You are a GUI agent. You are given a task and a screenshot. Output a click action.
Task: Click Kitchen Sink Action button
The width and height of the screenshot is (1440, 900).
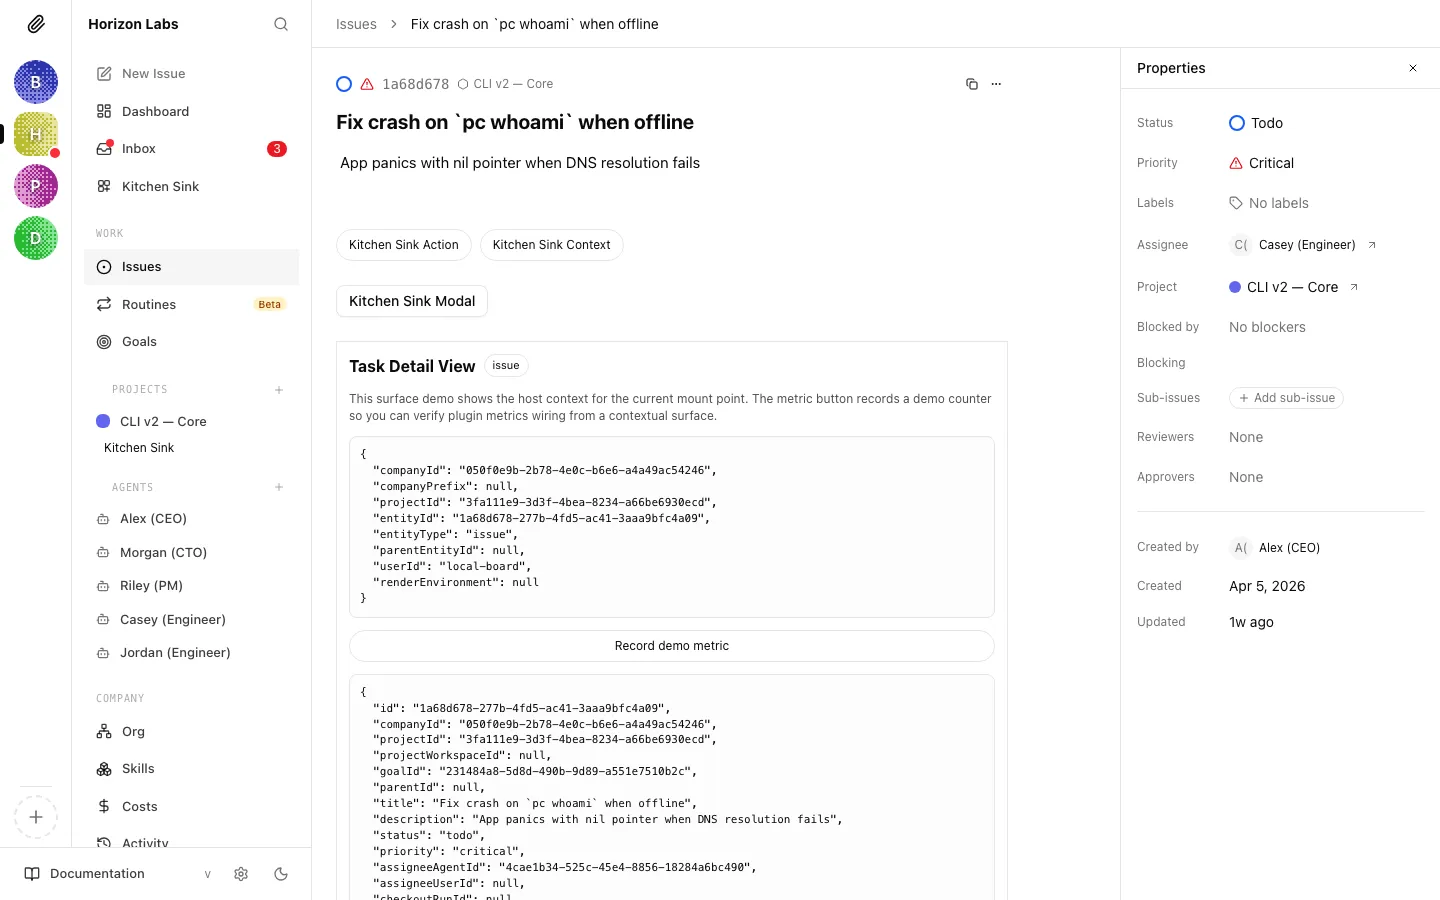(x=404, y=245)
